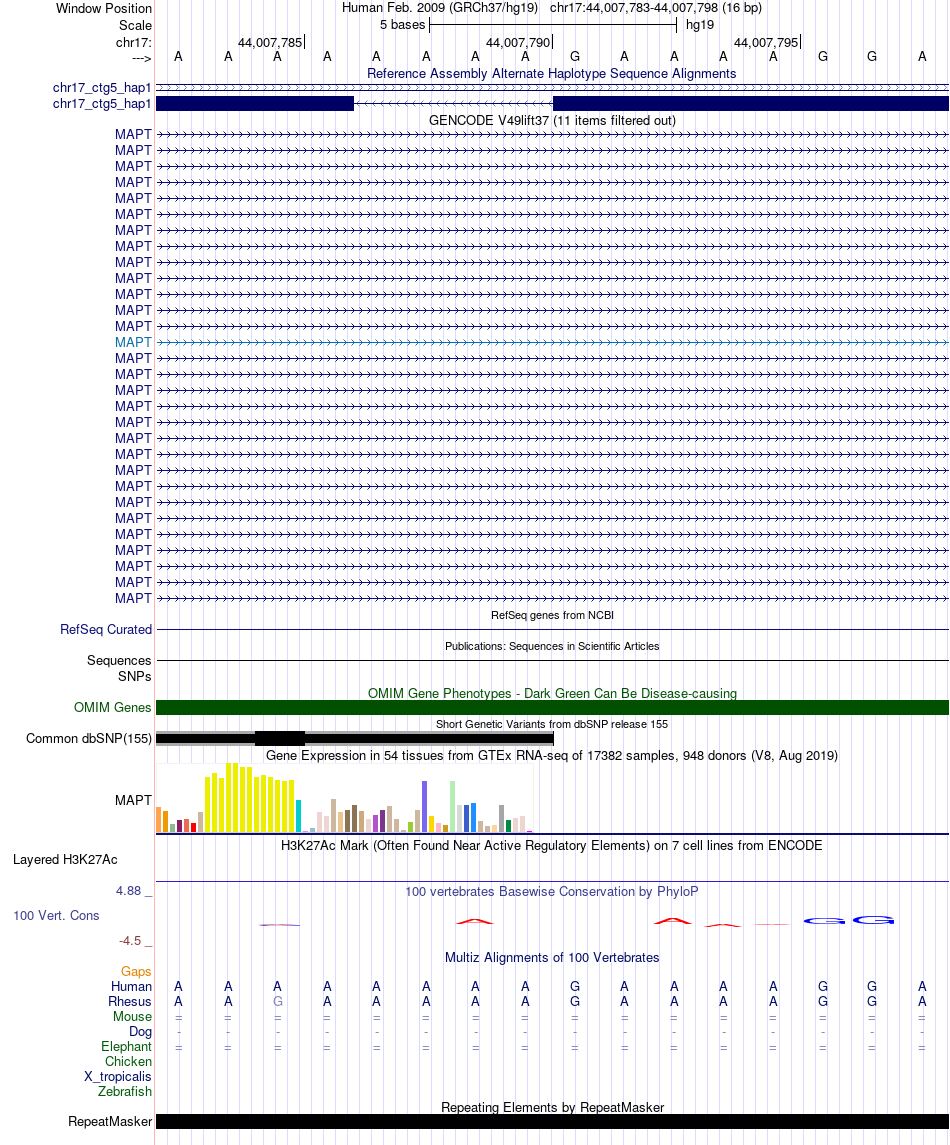The height and width of the screenshot is (1145, 950).
Task: Click the Scale label on the left
Action: pyautogui.click(x=136, y=26)
